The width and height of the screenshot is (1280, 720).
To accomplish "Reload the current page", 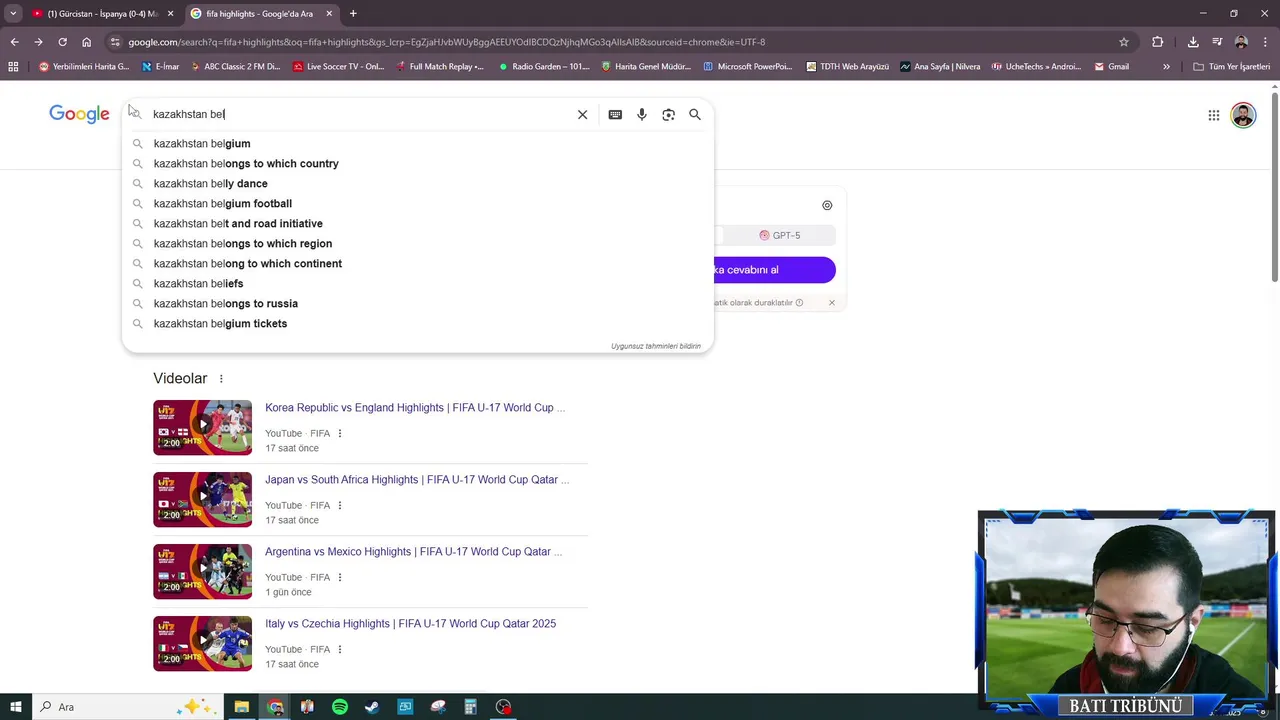I will point(62,42).
